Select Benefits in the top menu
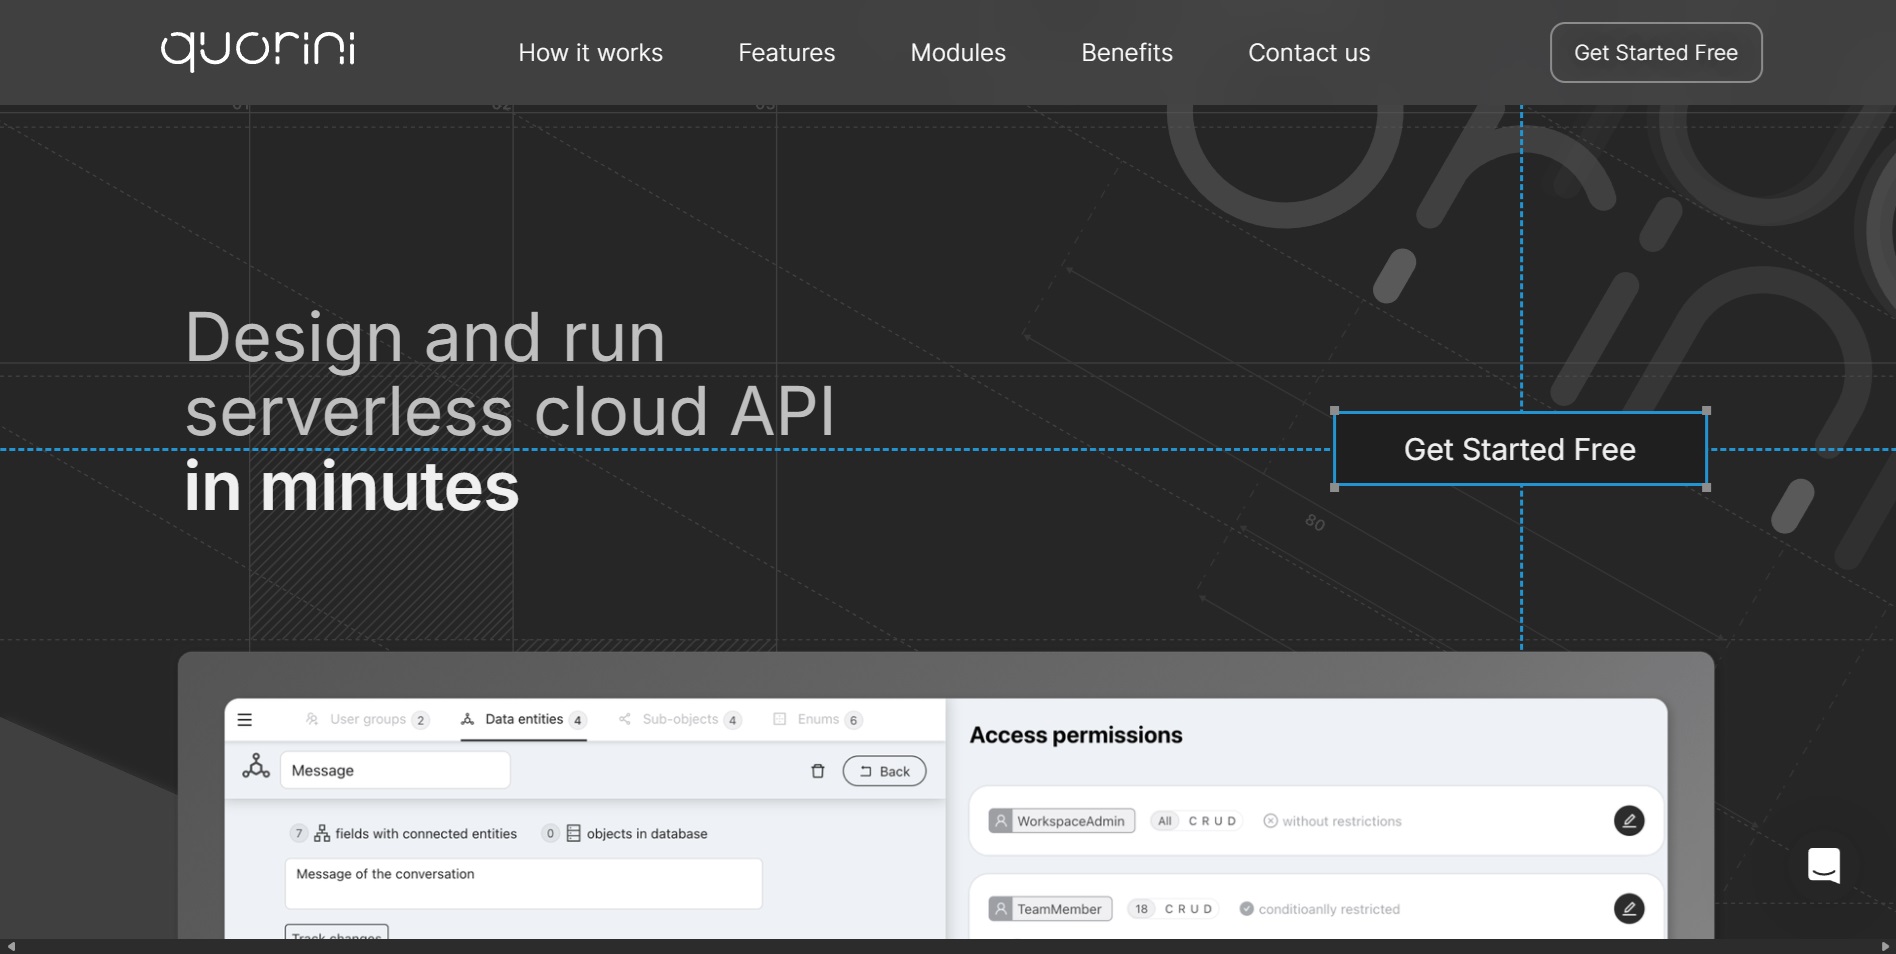Image resolution: width=1896 pixels, height=954 pixels. pos(1127,53)
